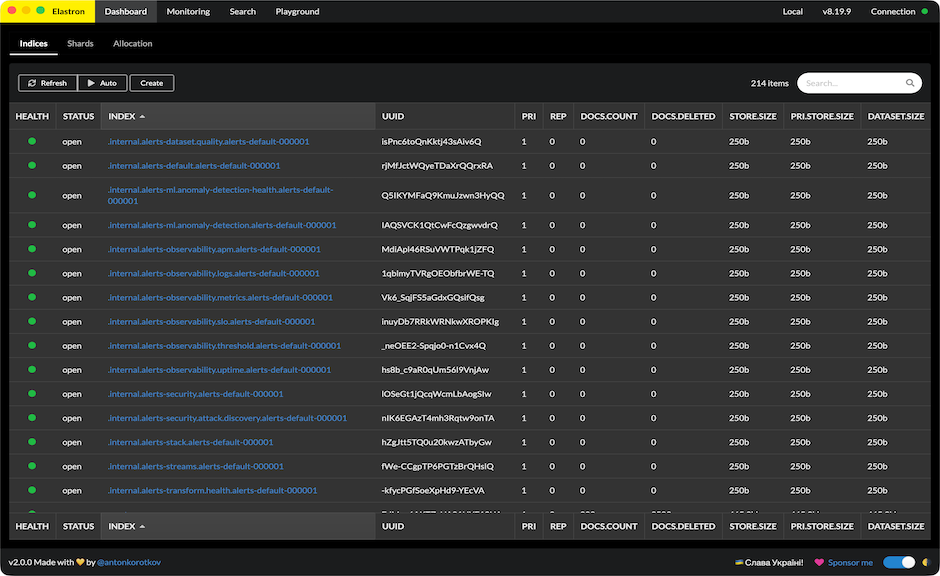Open .internal.alerts-observability.threshold.alerts-default-000001 index
This screenshot has height=576, width=940.
tap(224, 345)
